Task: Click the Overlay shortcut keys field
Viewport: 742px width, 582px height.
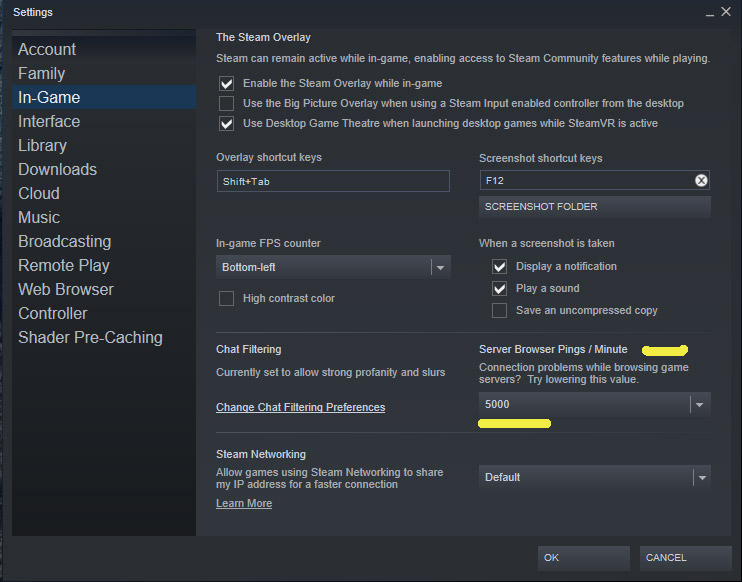Action: click(333, 181)
